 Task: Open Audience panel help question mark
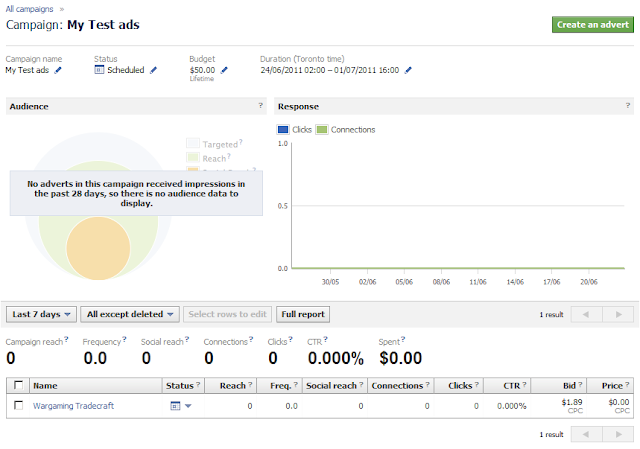coord(260,106)
